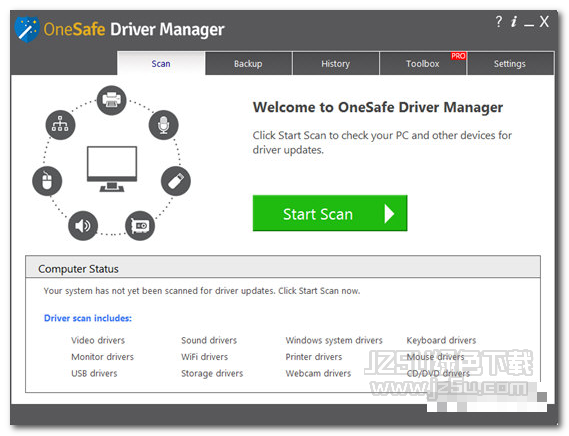Click the PRO badge on Toolbox
Image resolution: width=569 pixels, height=436 pixels.
[458, 56]
